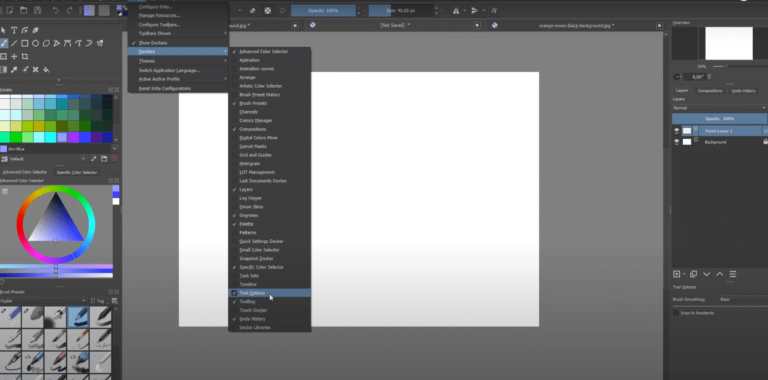This screenshot has height=380, width=768.
Task: Expand the Themes submenu
Action: coord(178,61)
